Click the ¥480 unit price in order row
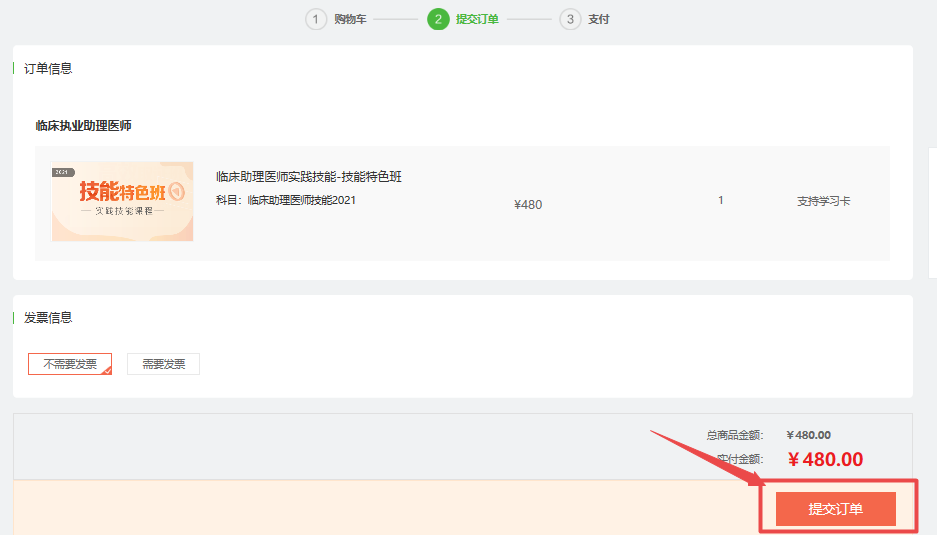Image resolution: width=937 pixels, height=535 pixels. [527, 205]
